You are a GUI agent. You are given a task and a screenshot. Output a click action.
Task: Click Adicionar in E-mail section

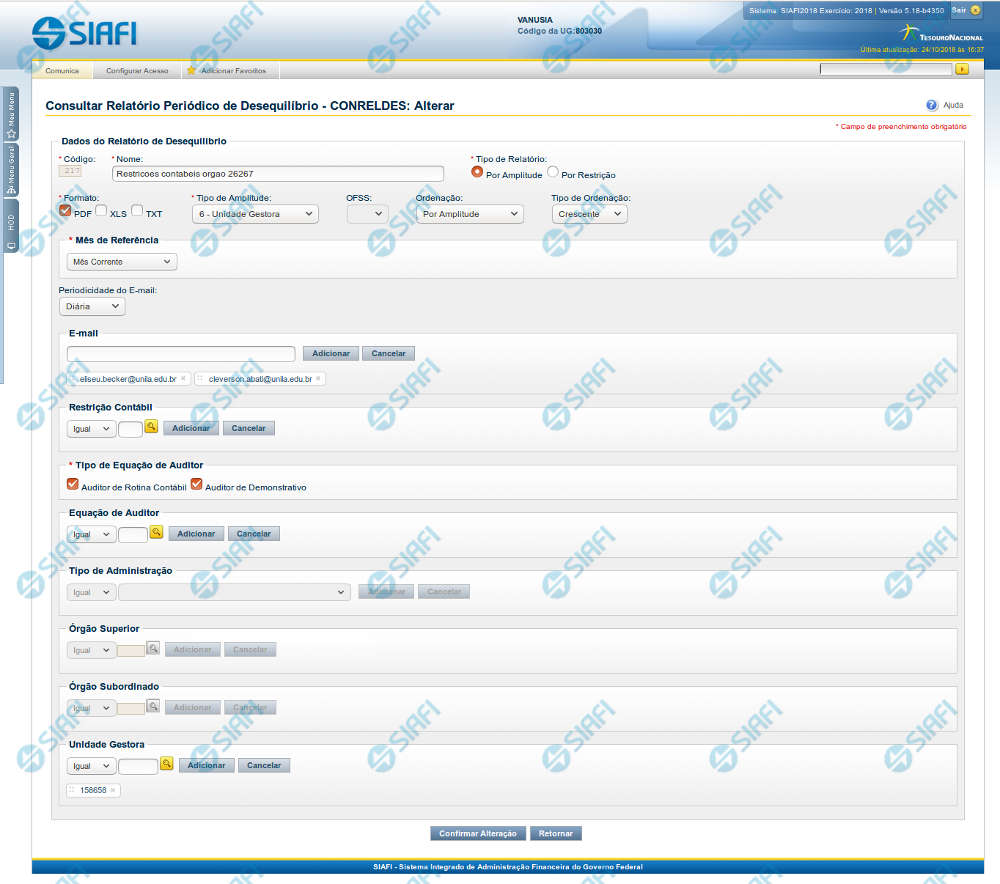point(330,353)
